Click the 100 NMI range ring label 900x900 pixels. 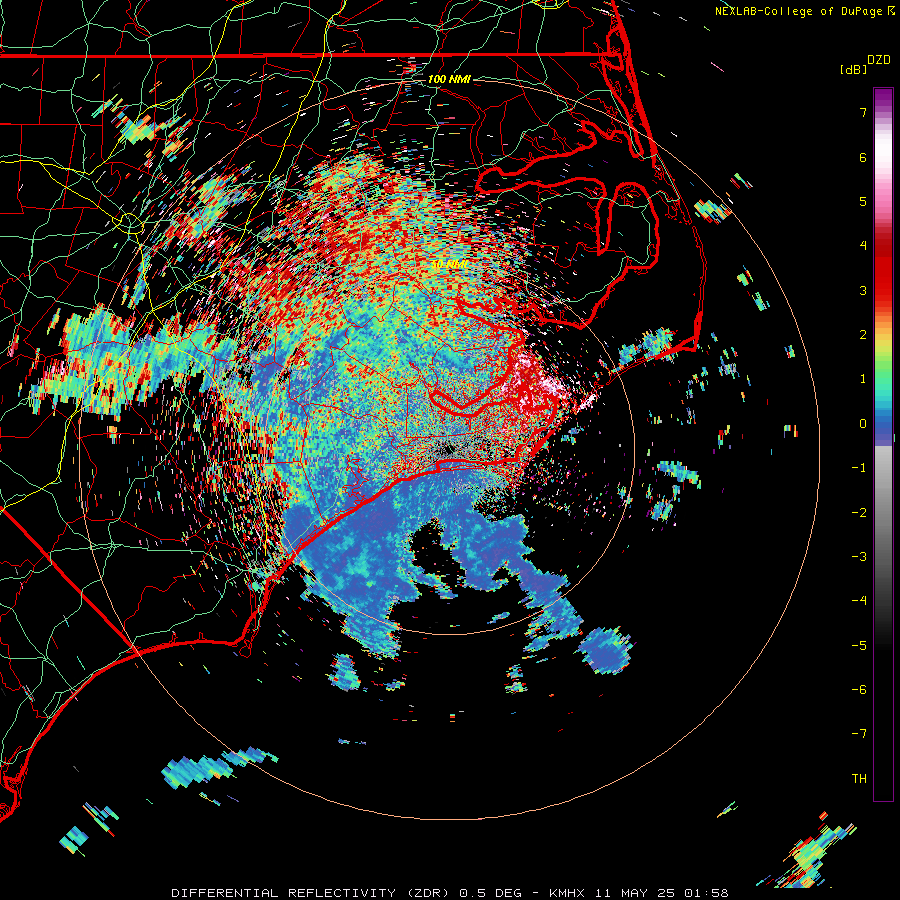[x=449, y=79]
